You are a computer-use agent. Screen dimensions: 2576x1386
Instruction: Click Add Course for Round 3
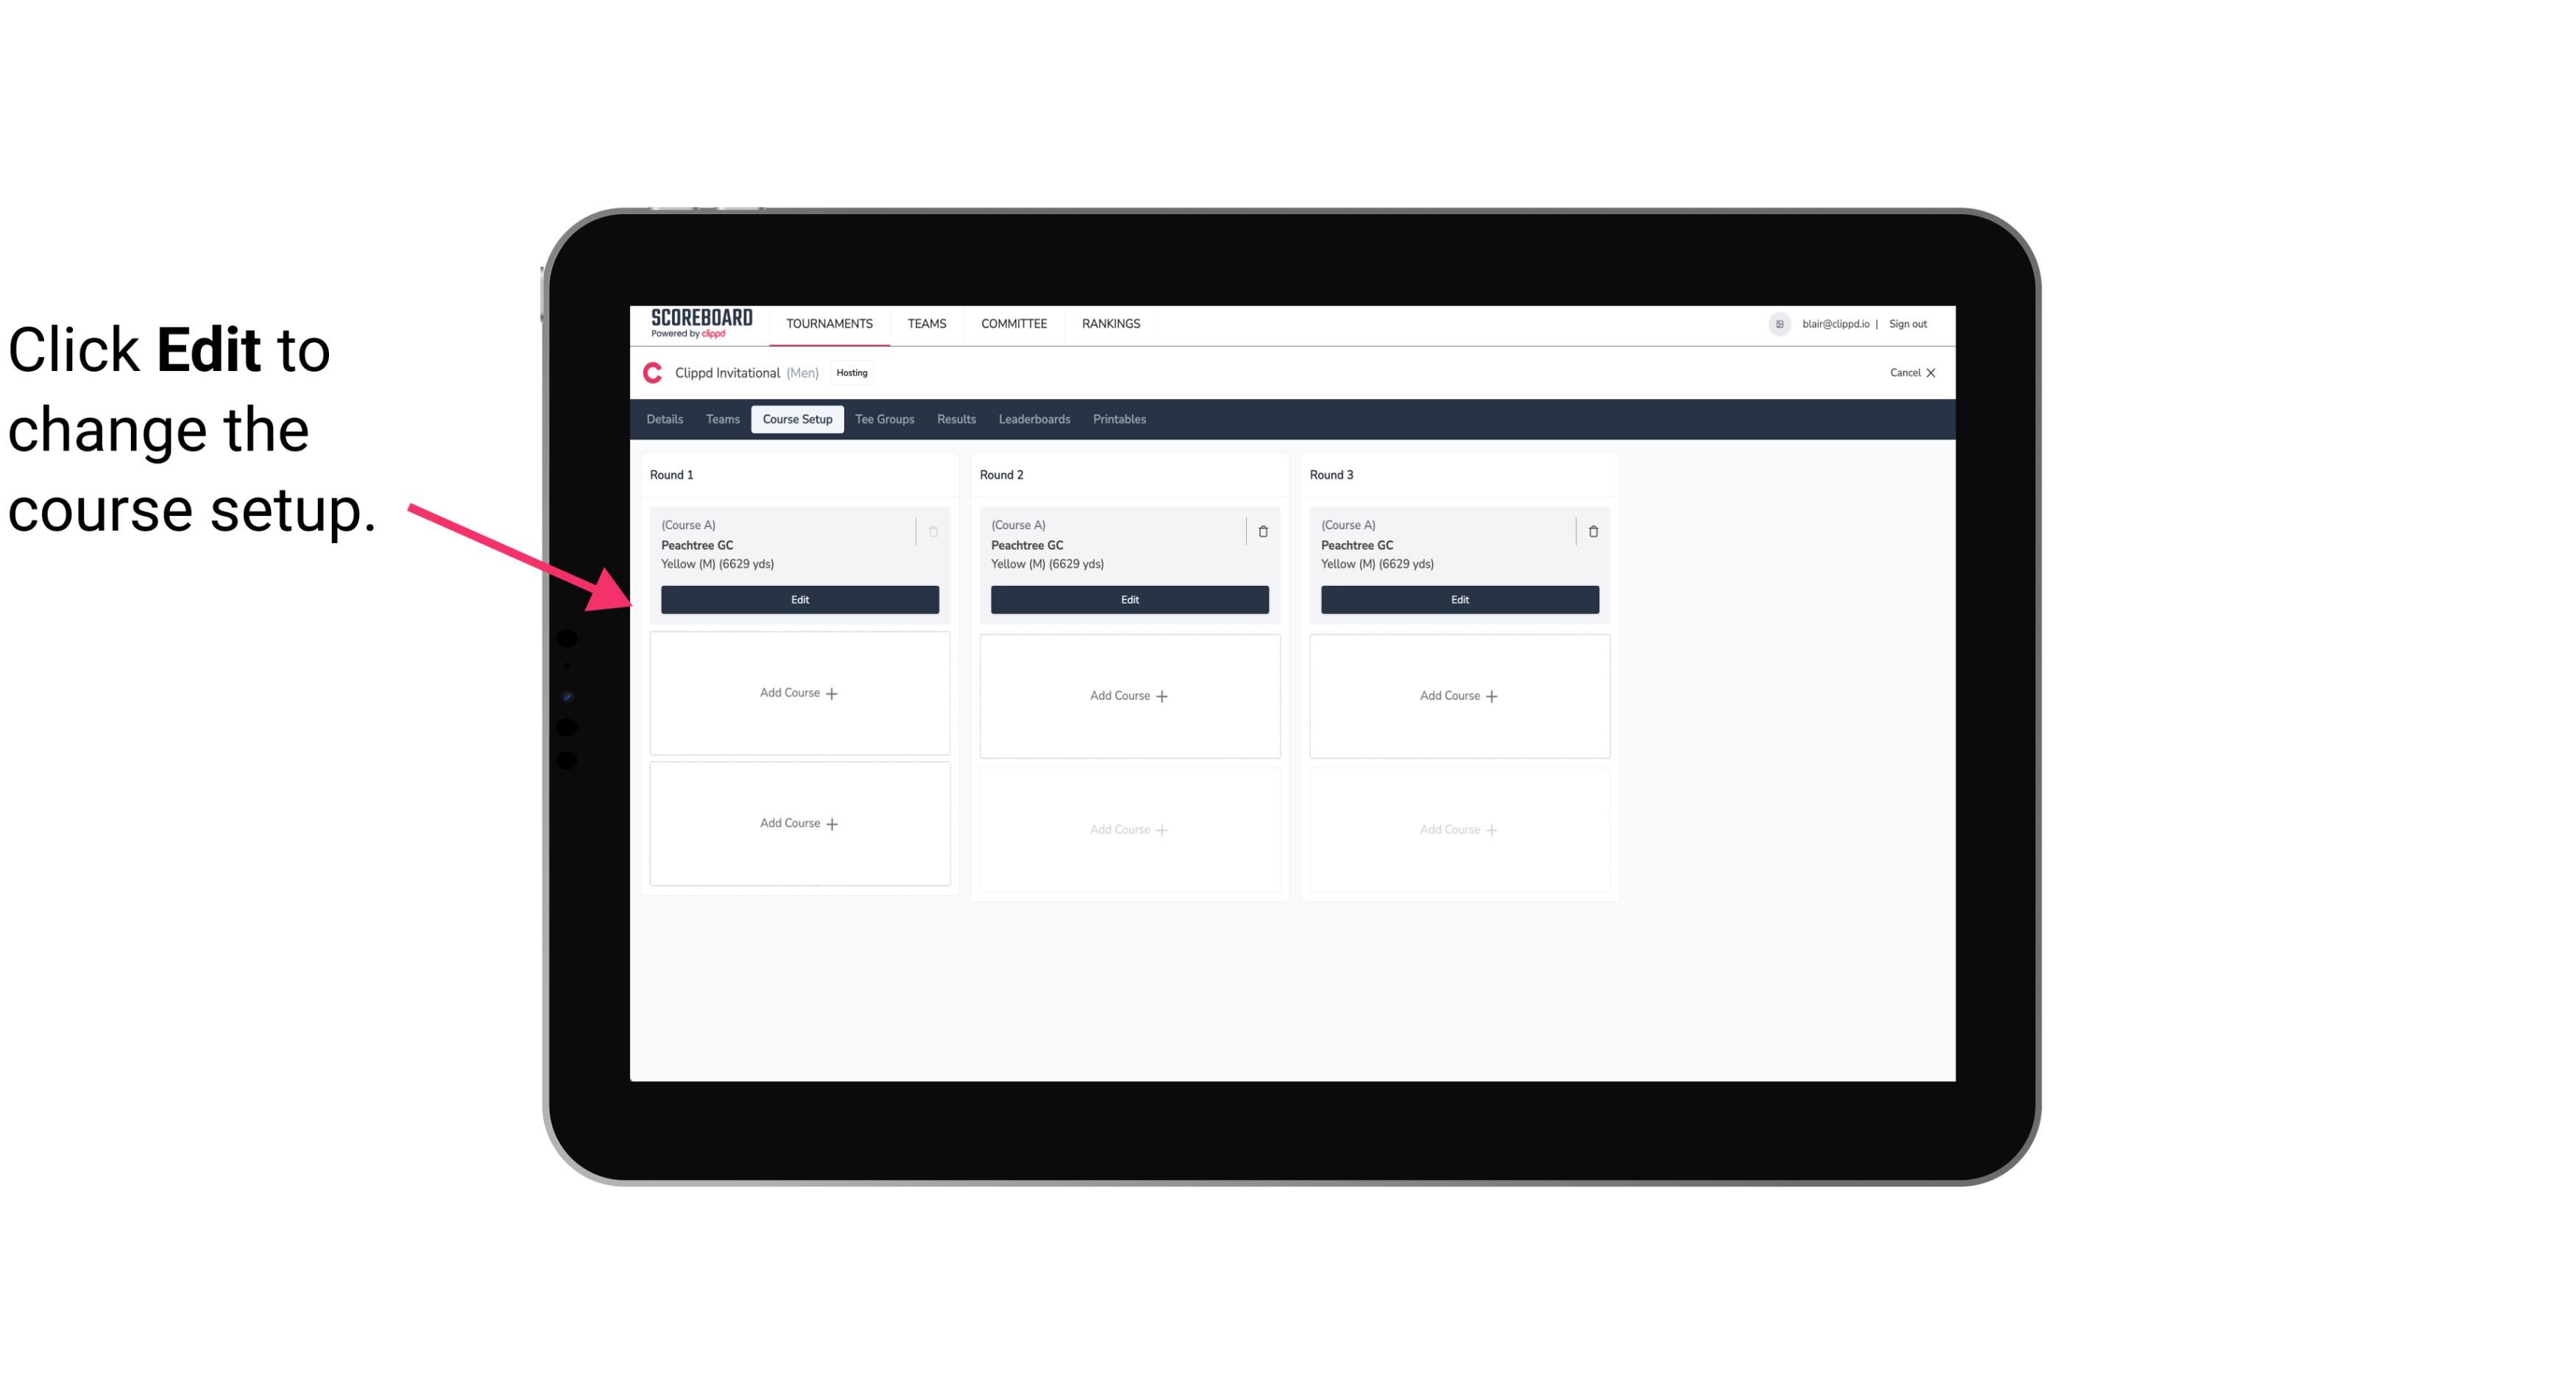tap(1459, 695)
